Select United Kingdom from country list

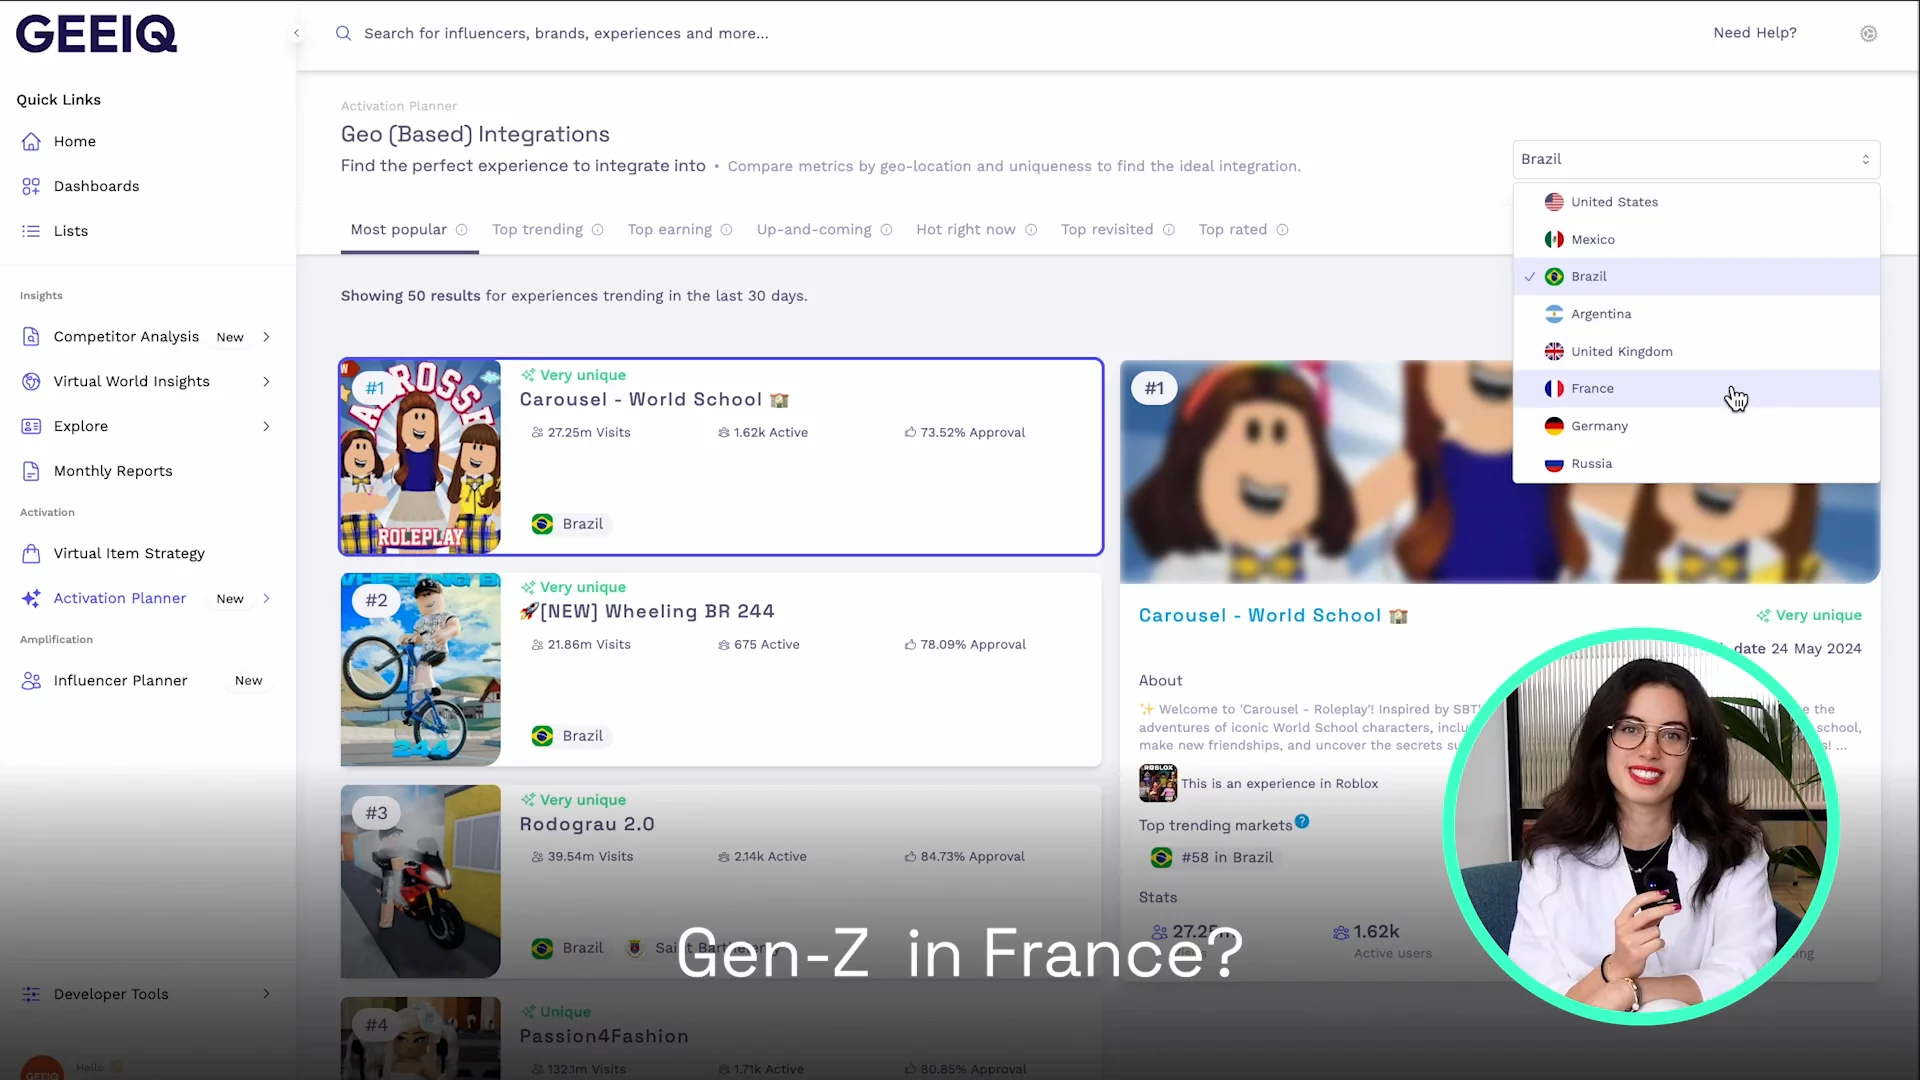[1696, 351]
